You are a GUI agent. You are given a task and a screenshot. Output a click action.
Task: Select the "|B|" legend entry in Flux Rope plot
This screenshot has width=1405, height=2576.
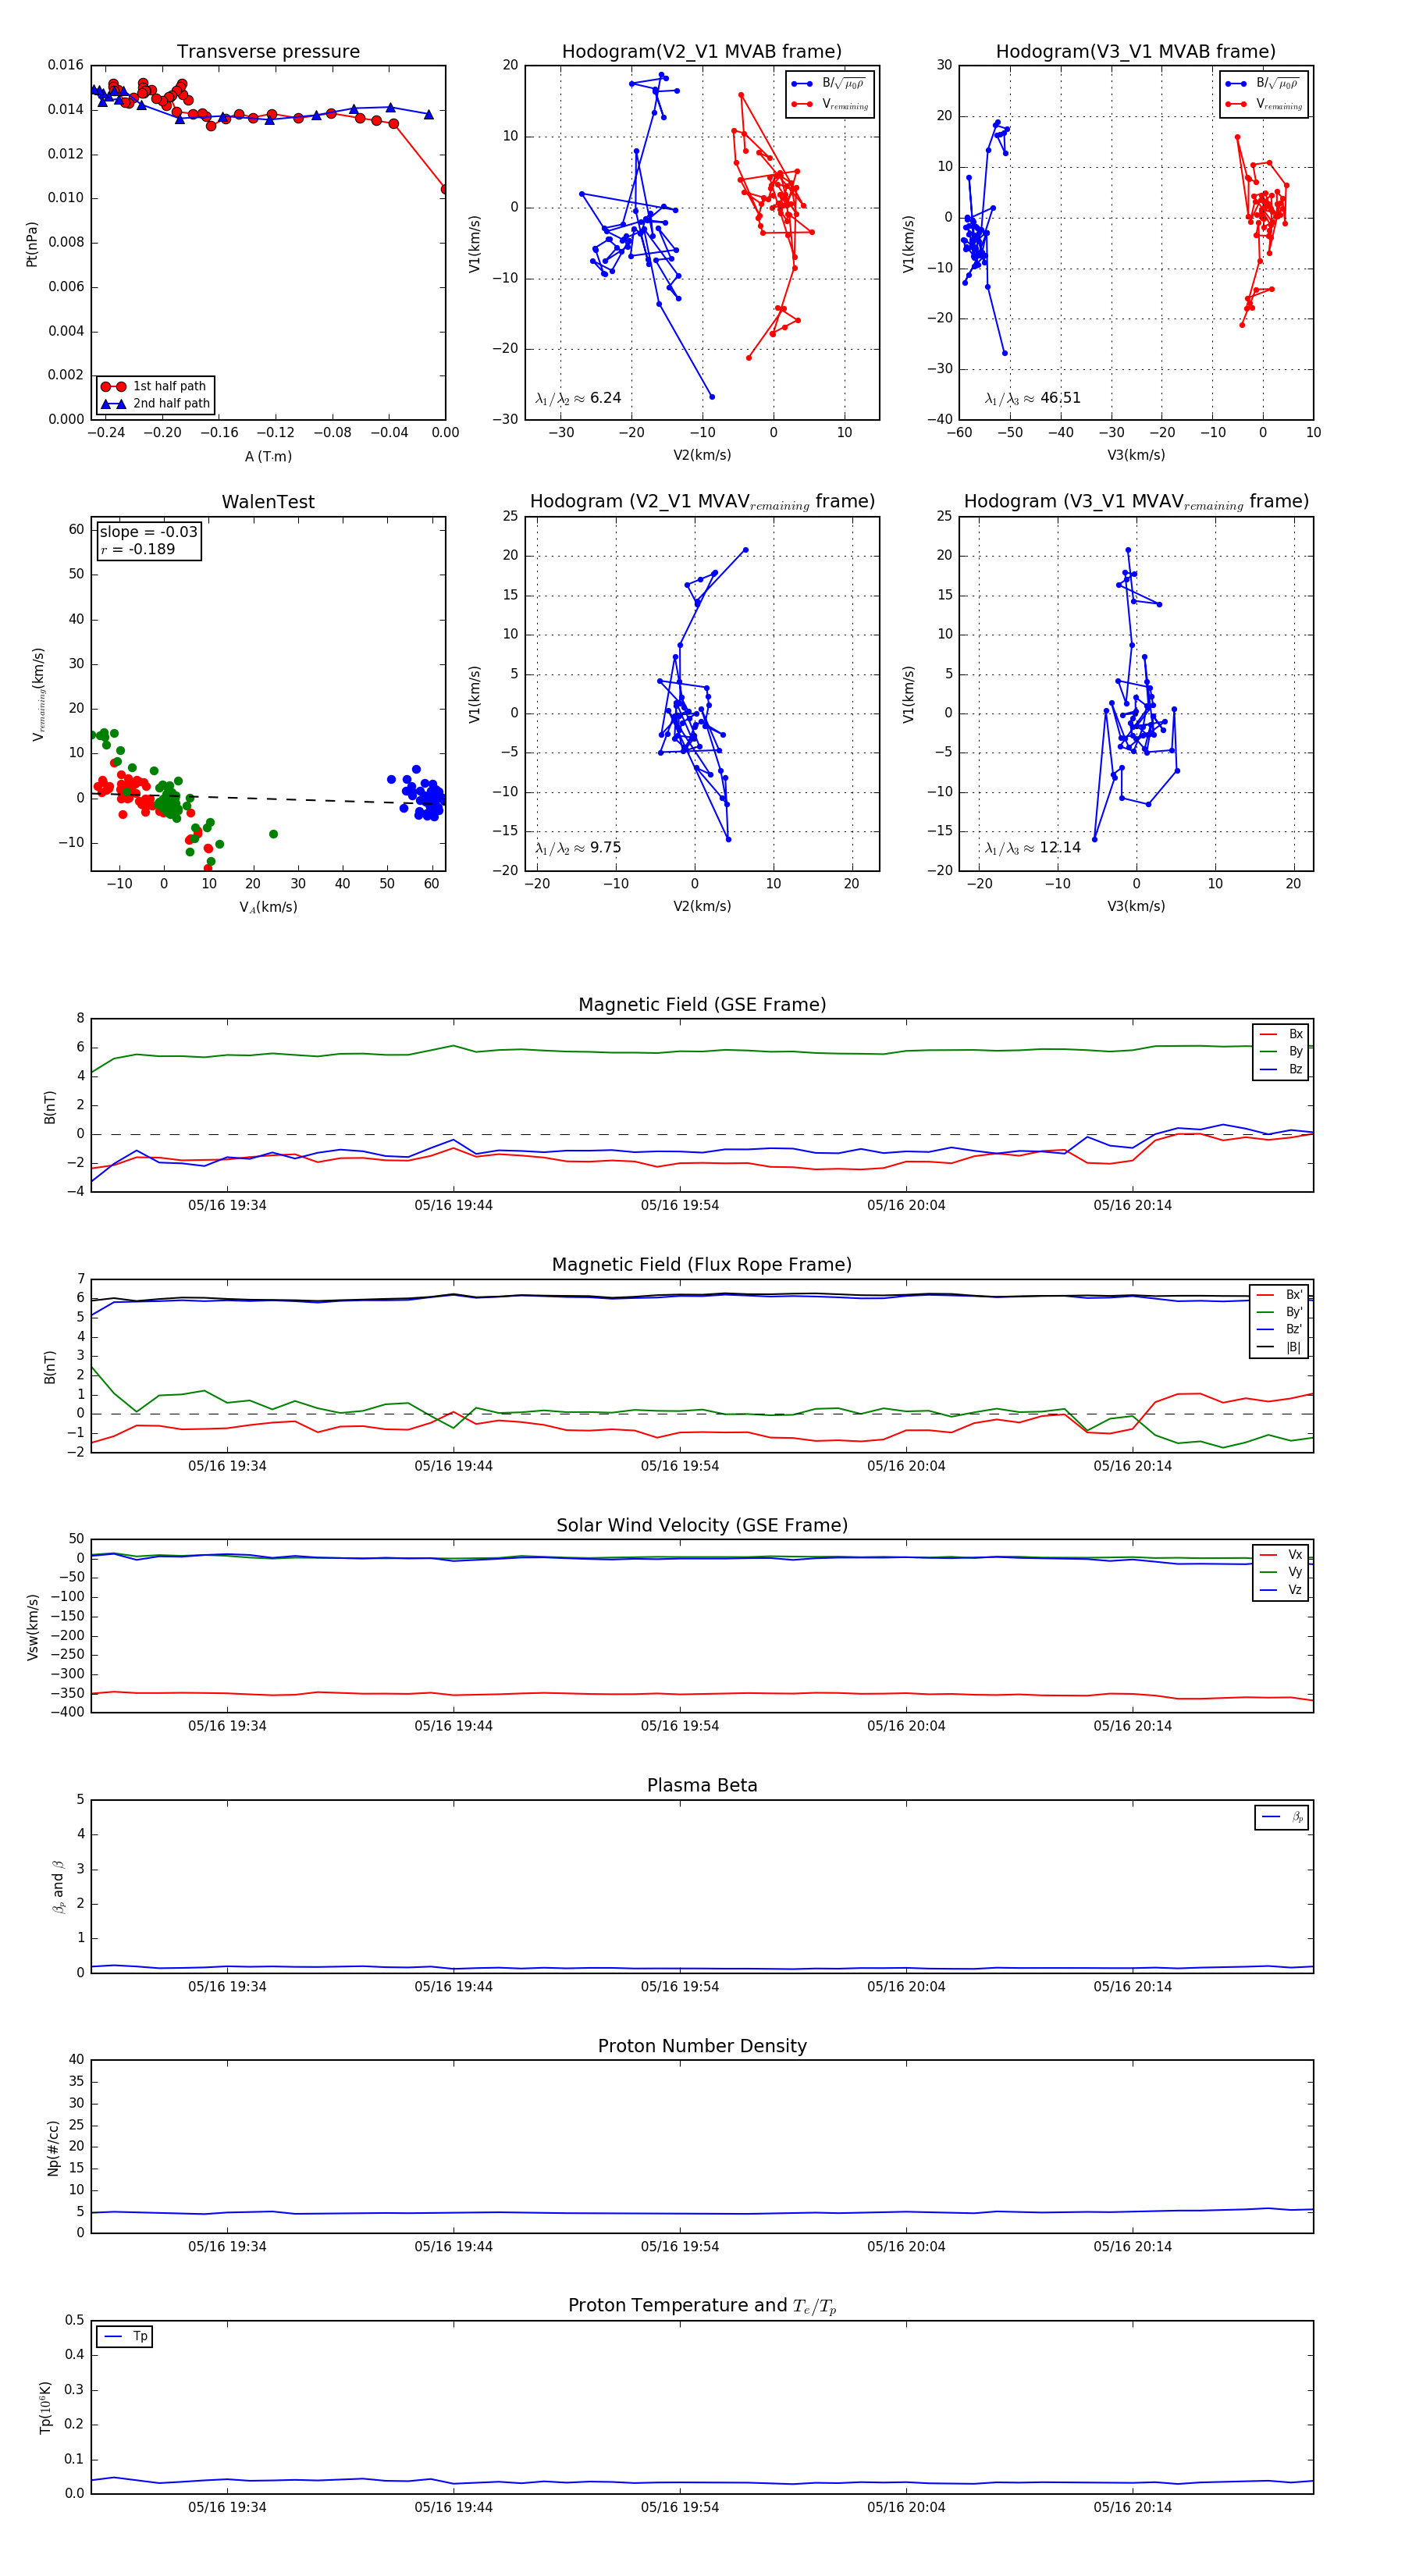1279,1348
